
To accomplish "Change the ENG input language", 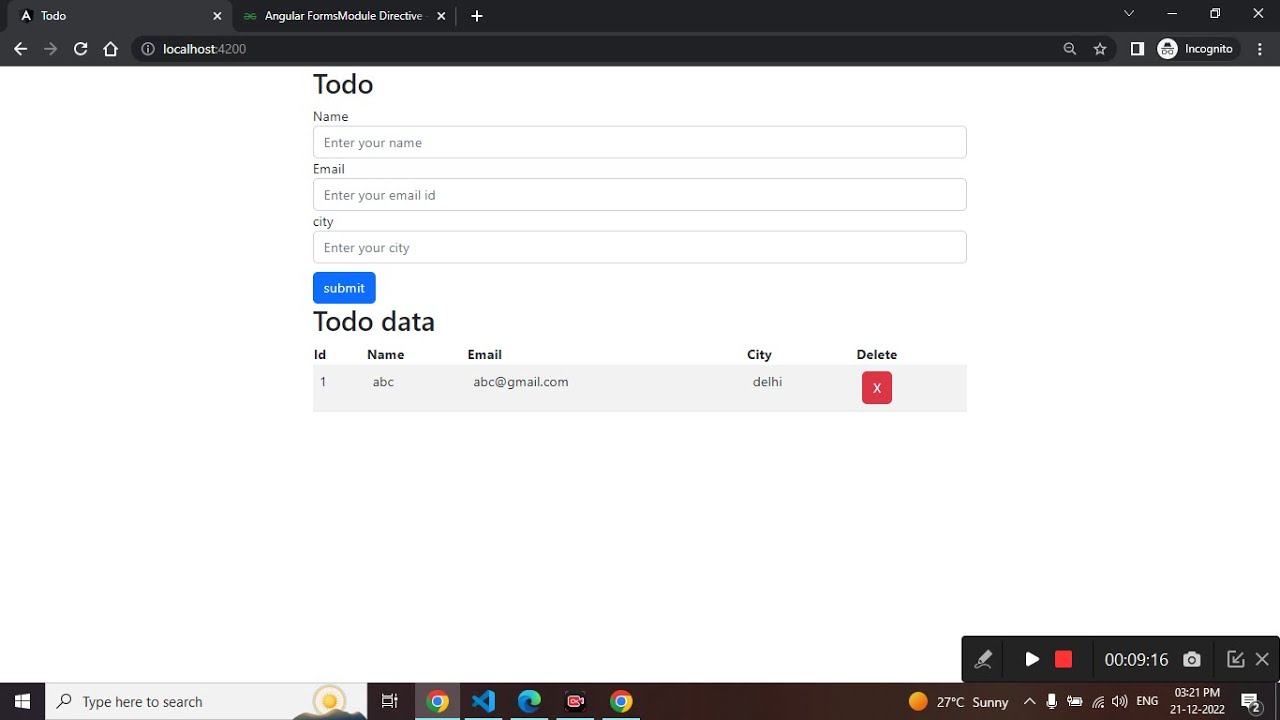I will tap(1147, 702).
